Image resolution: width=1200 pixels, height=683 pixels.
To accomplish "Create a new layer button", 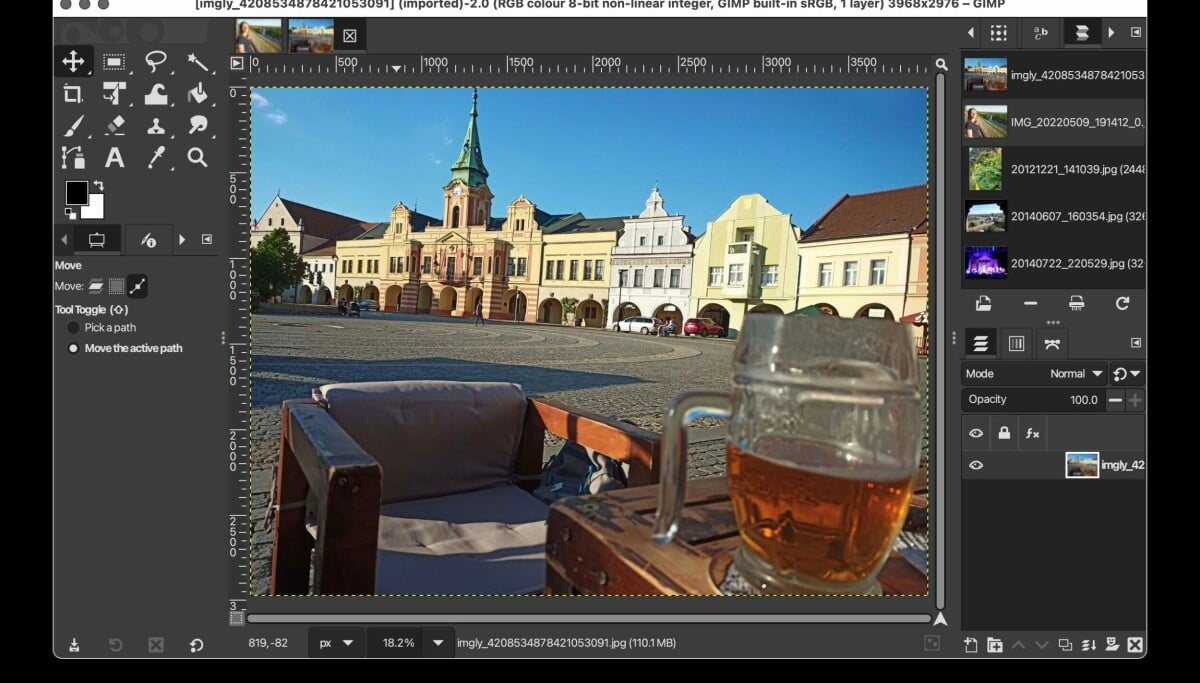I will point(970,645).
